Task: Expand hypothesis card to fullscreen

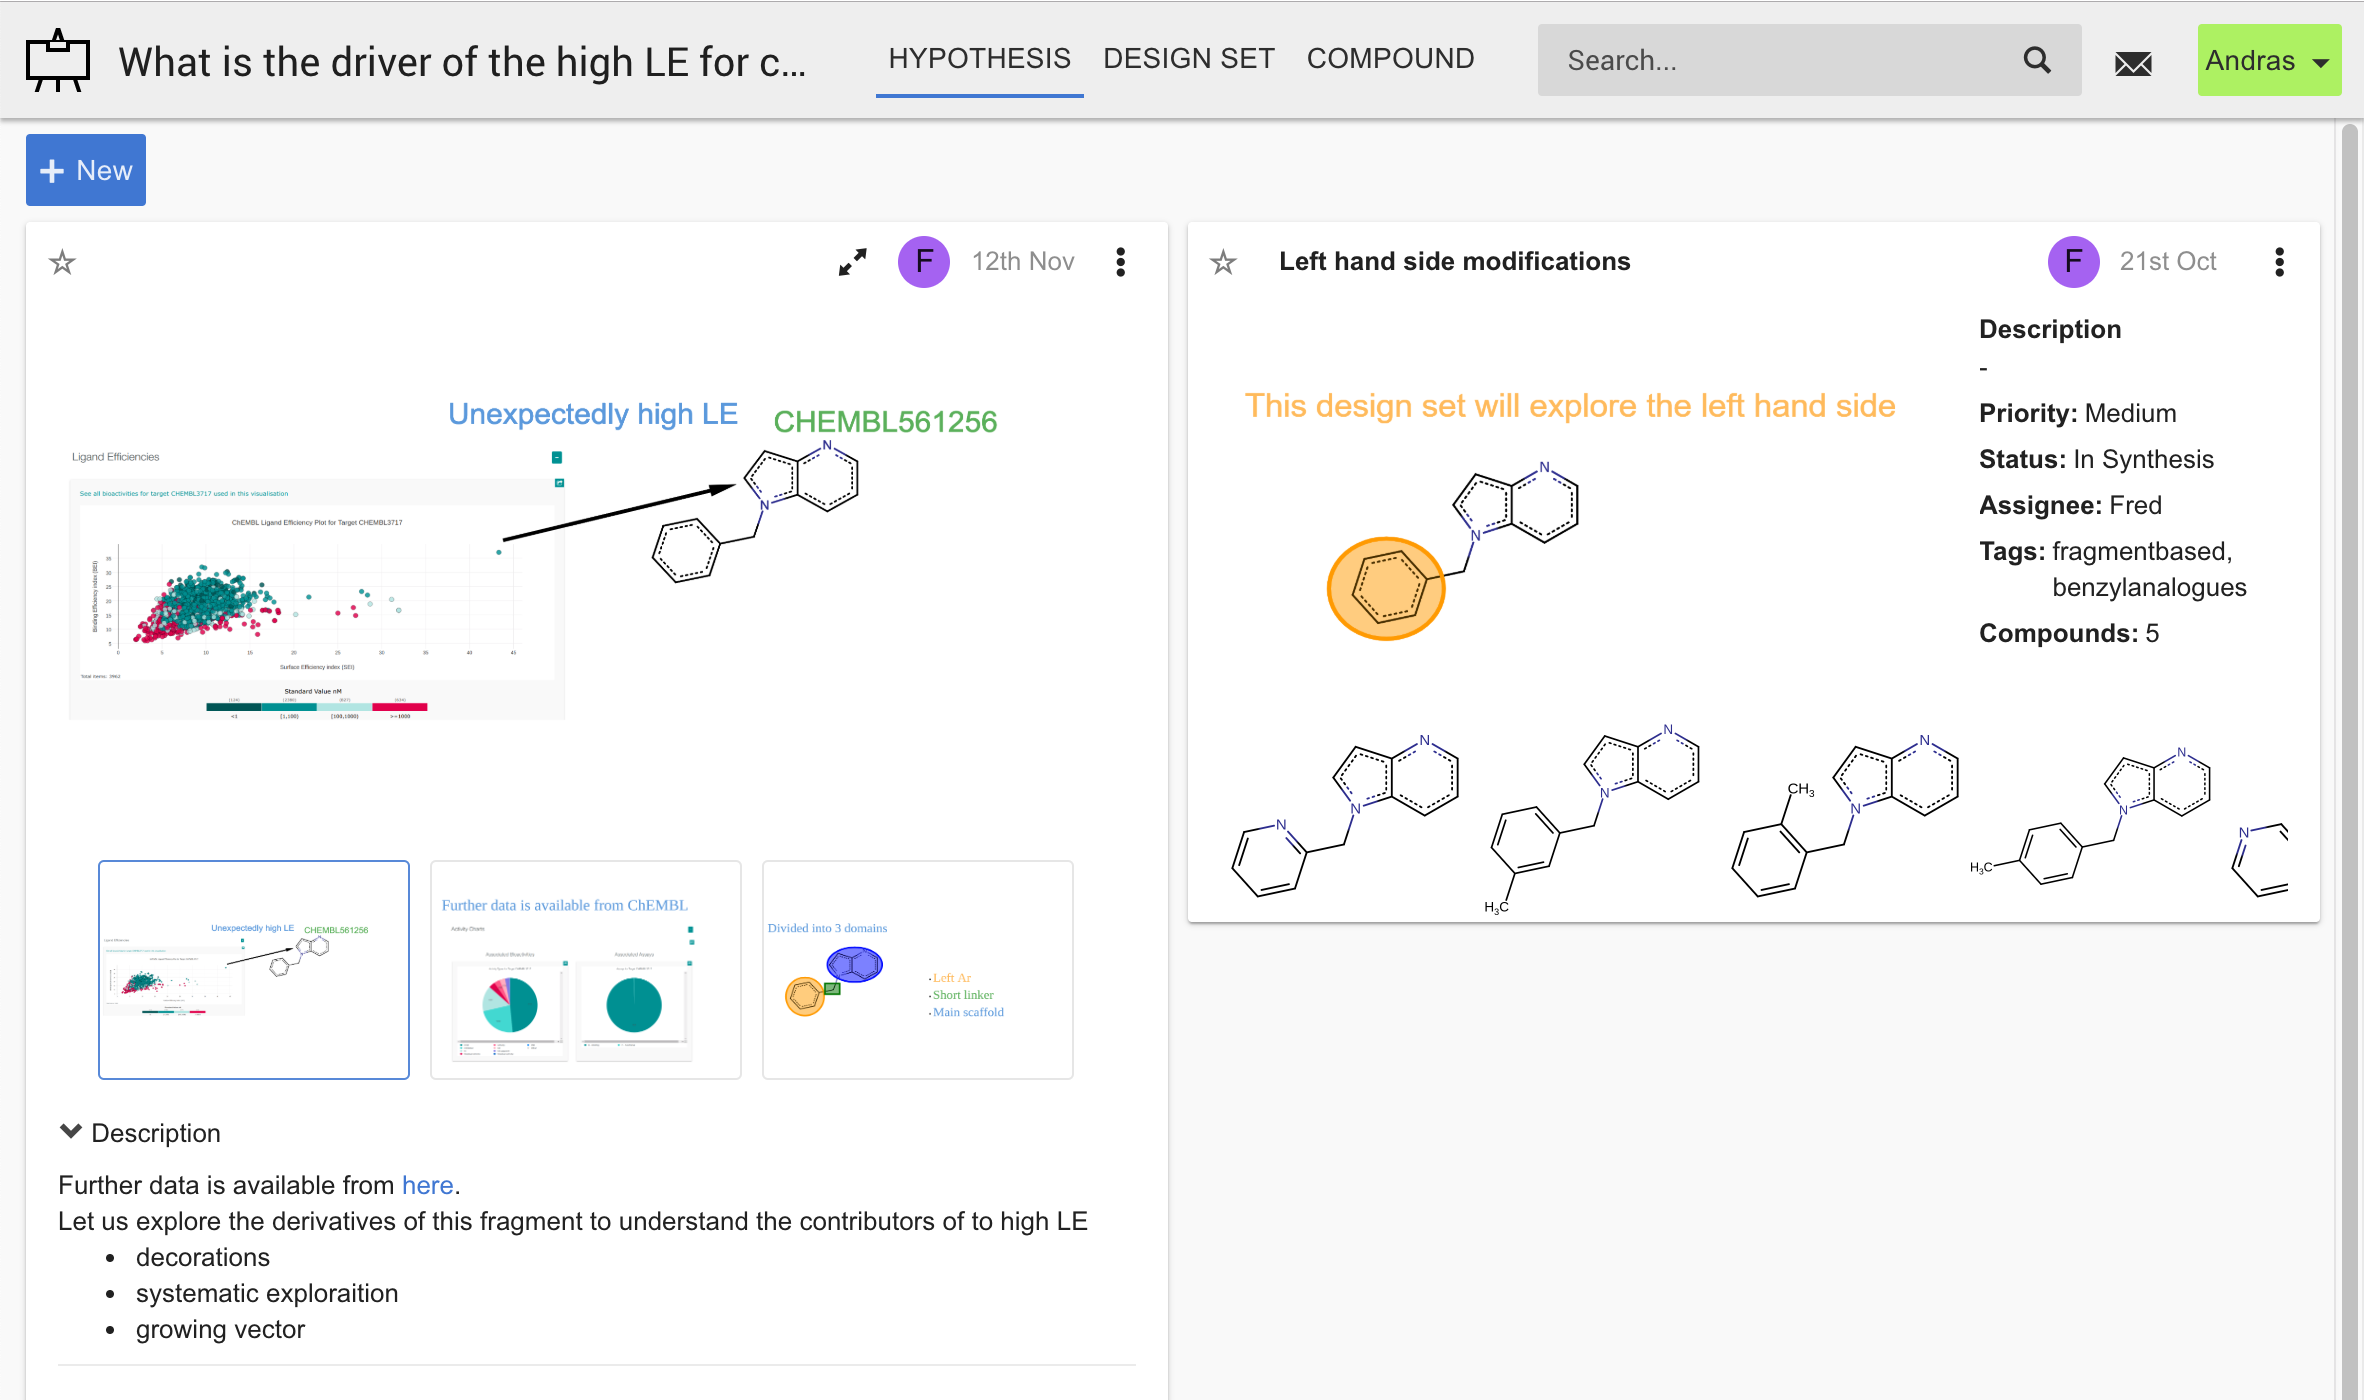Action: pos(852,262)
